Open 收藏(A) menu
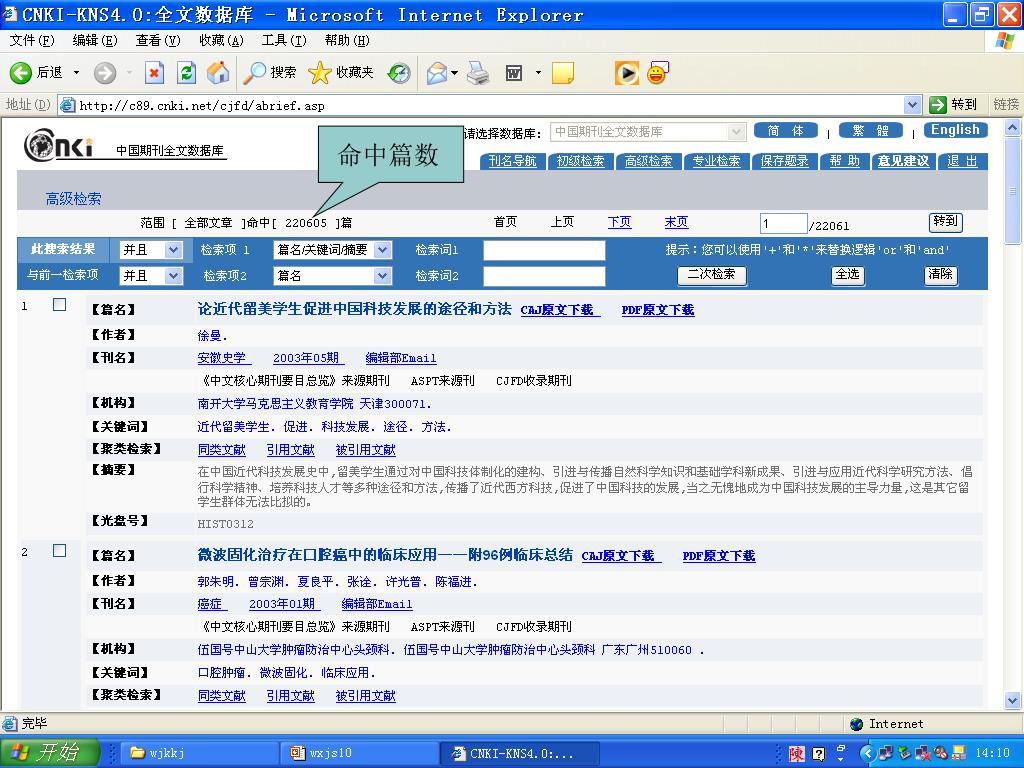Image resolution: width=1024 pixels, height=768 pixels. pos(221,40)
